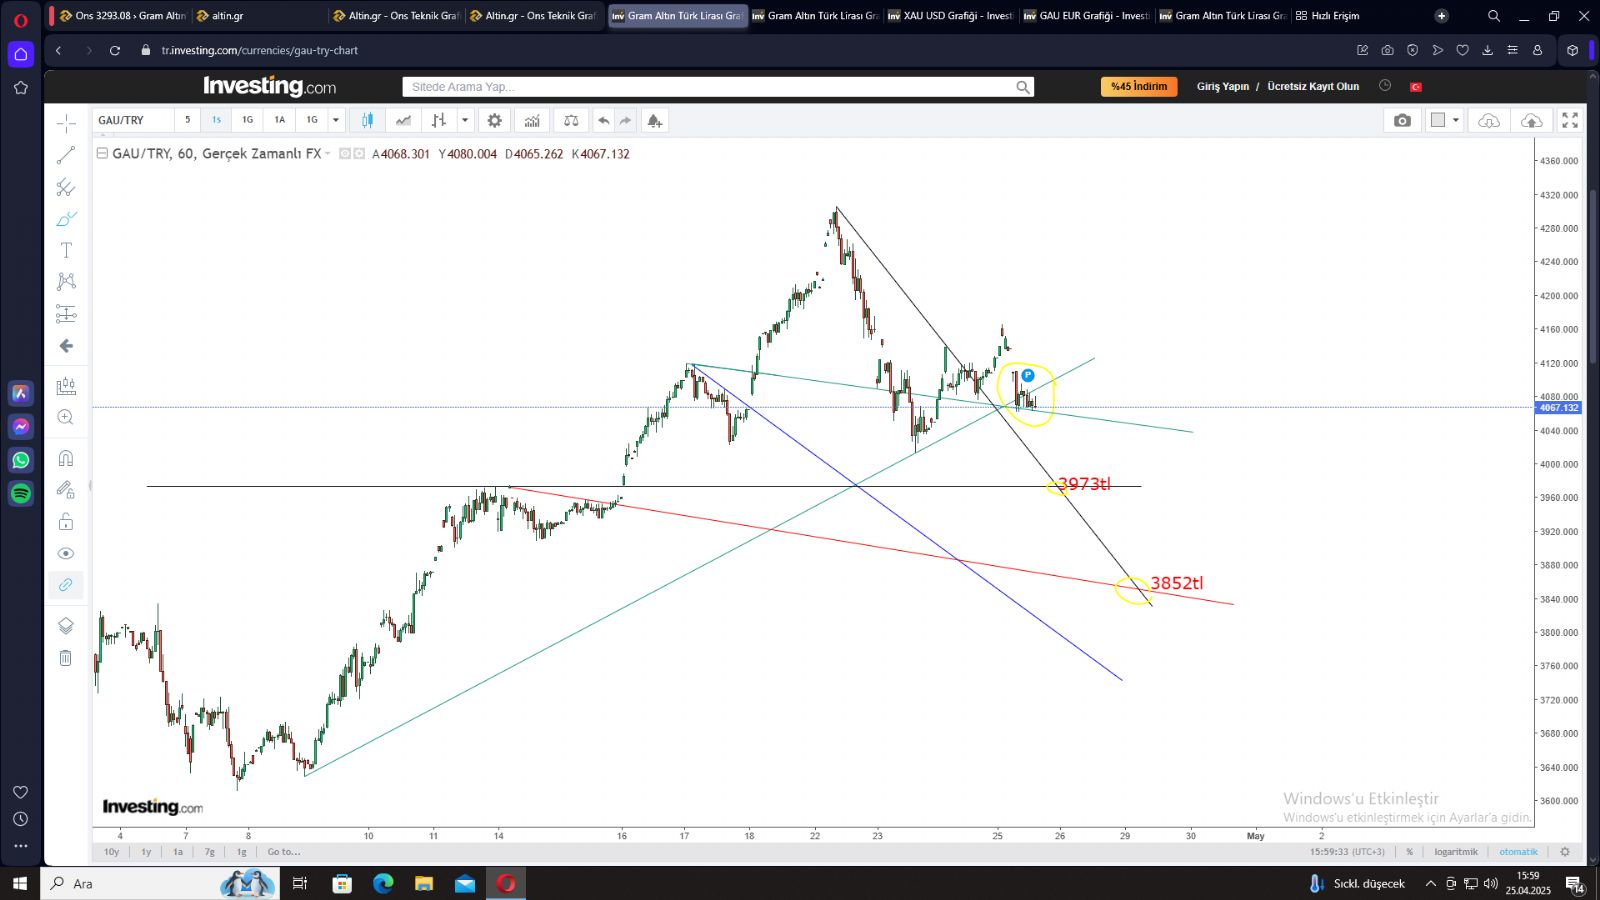Toggle the drawing sync link icon
Viewport: 1600px width, 900px height.
tap(66, 585)
